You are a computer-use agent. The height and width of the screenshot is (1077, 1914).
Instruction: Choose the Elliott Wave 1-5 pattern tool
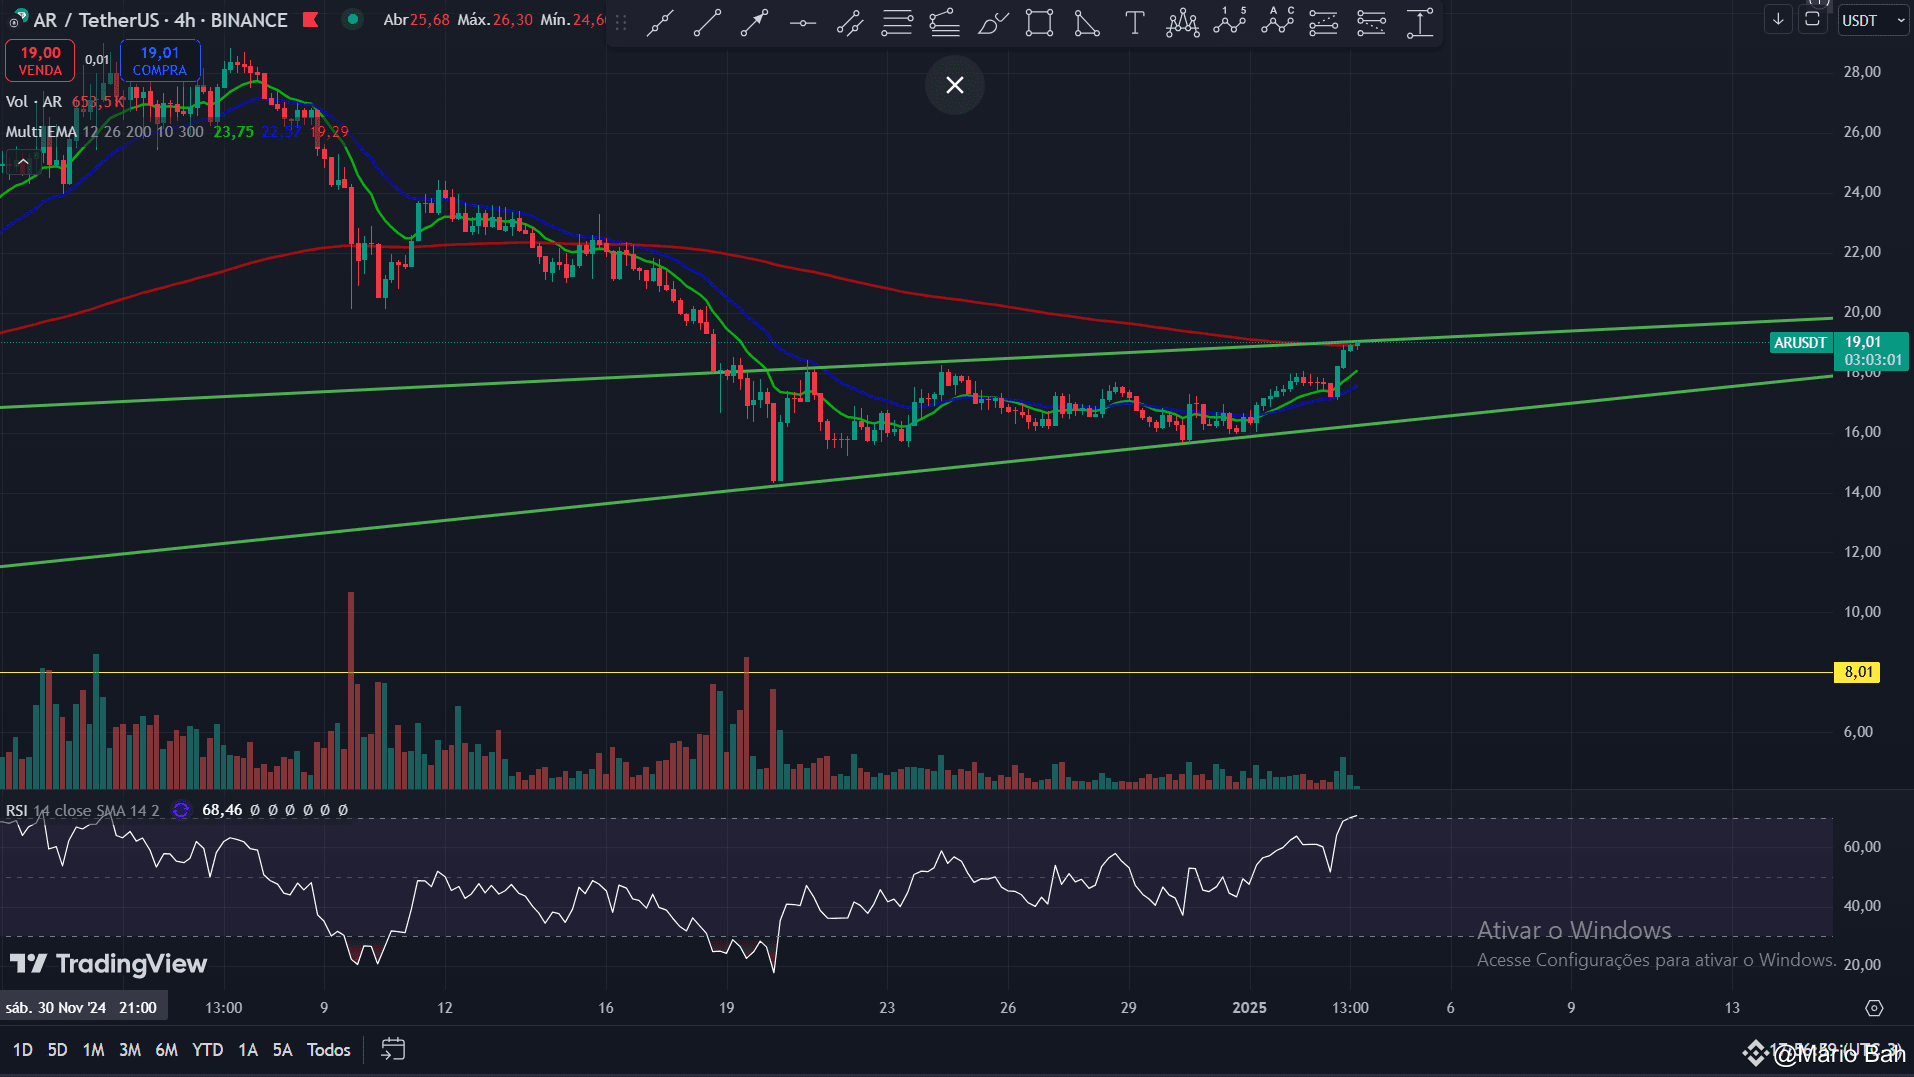1229,22
